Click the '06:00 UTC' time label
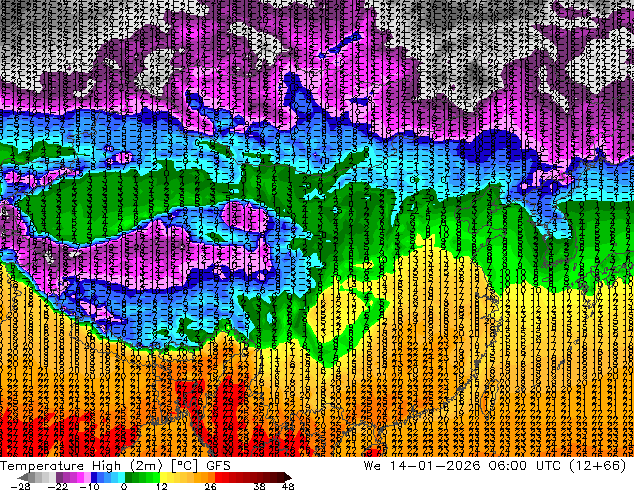634x490 pixels. [x=524, y=466]
